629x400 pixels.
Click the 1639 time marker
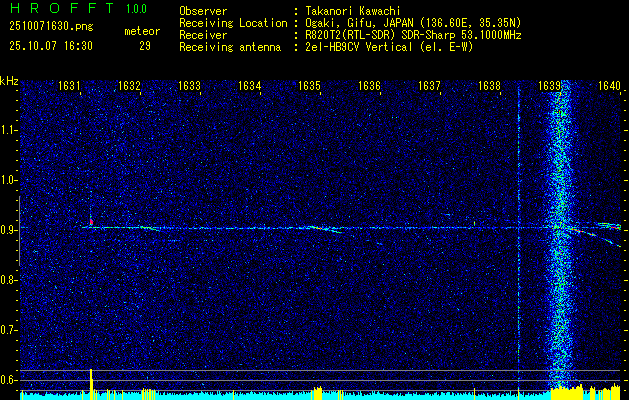tap(549, 86)
